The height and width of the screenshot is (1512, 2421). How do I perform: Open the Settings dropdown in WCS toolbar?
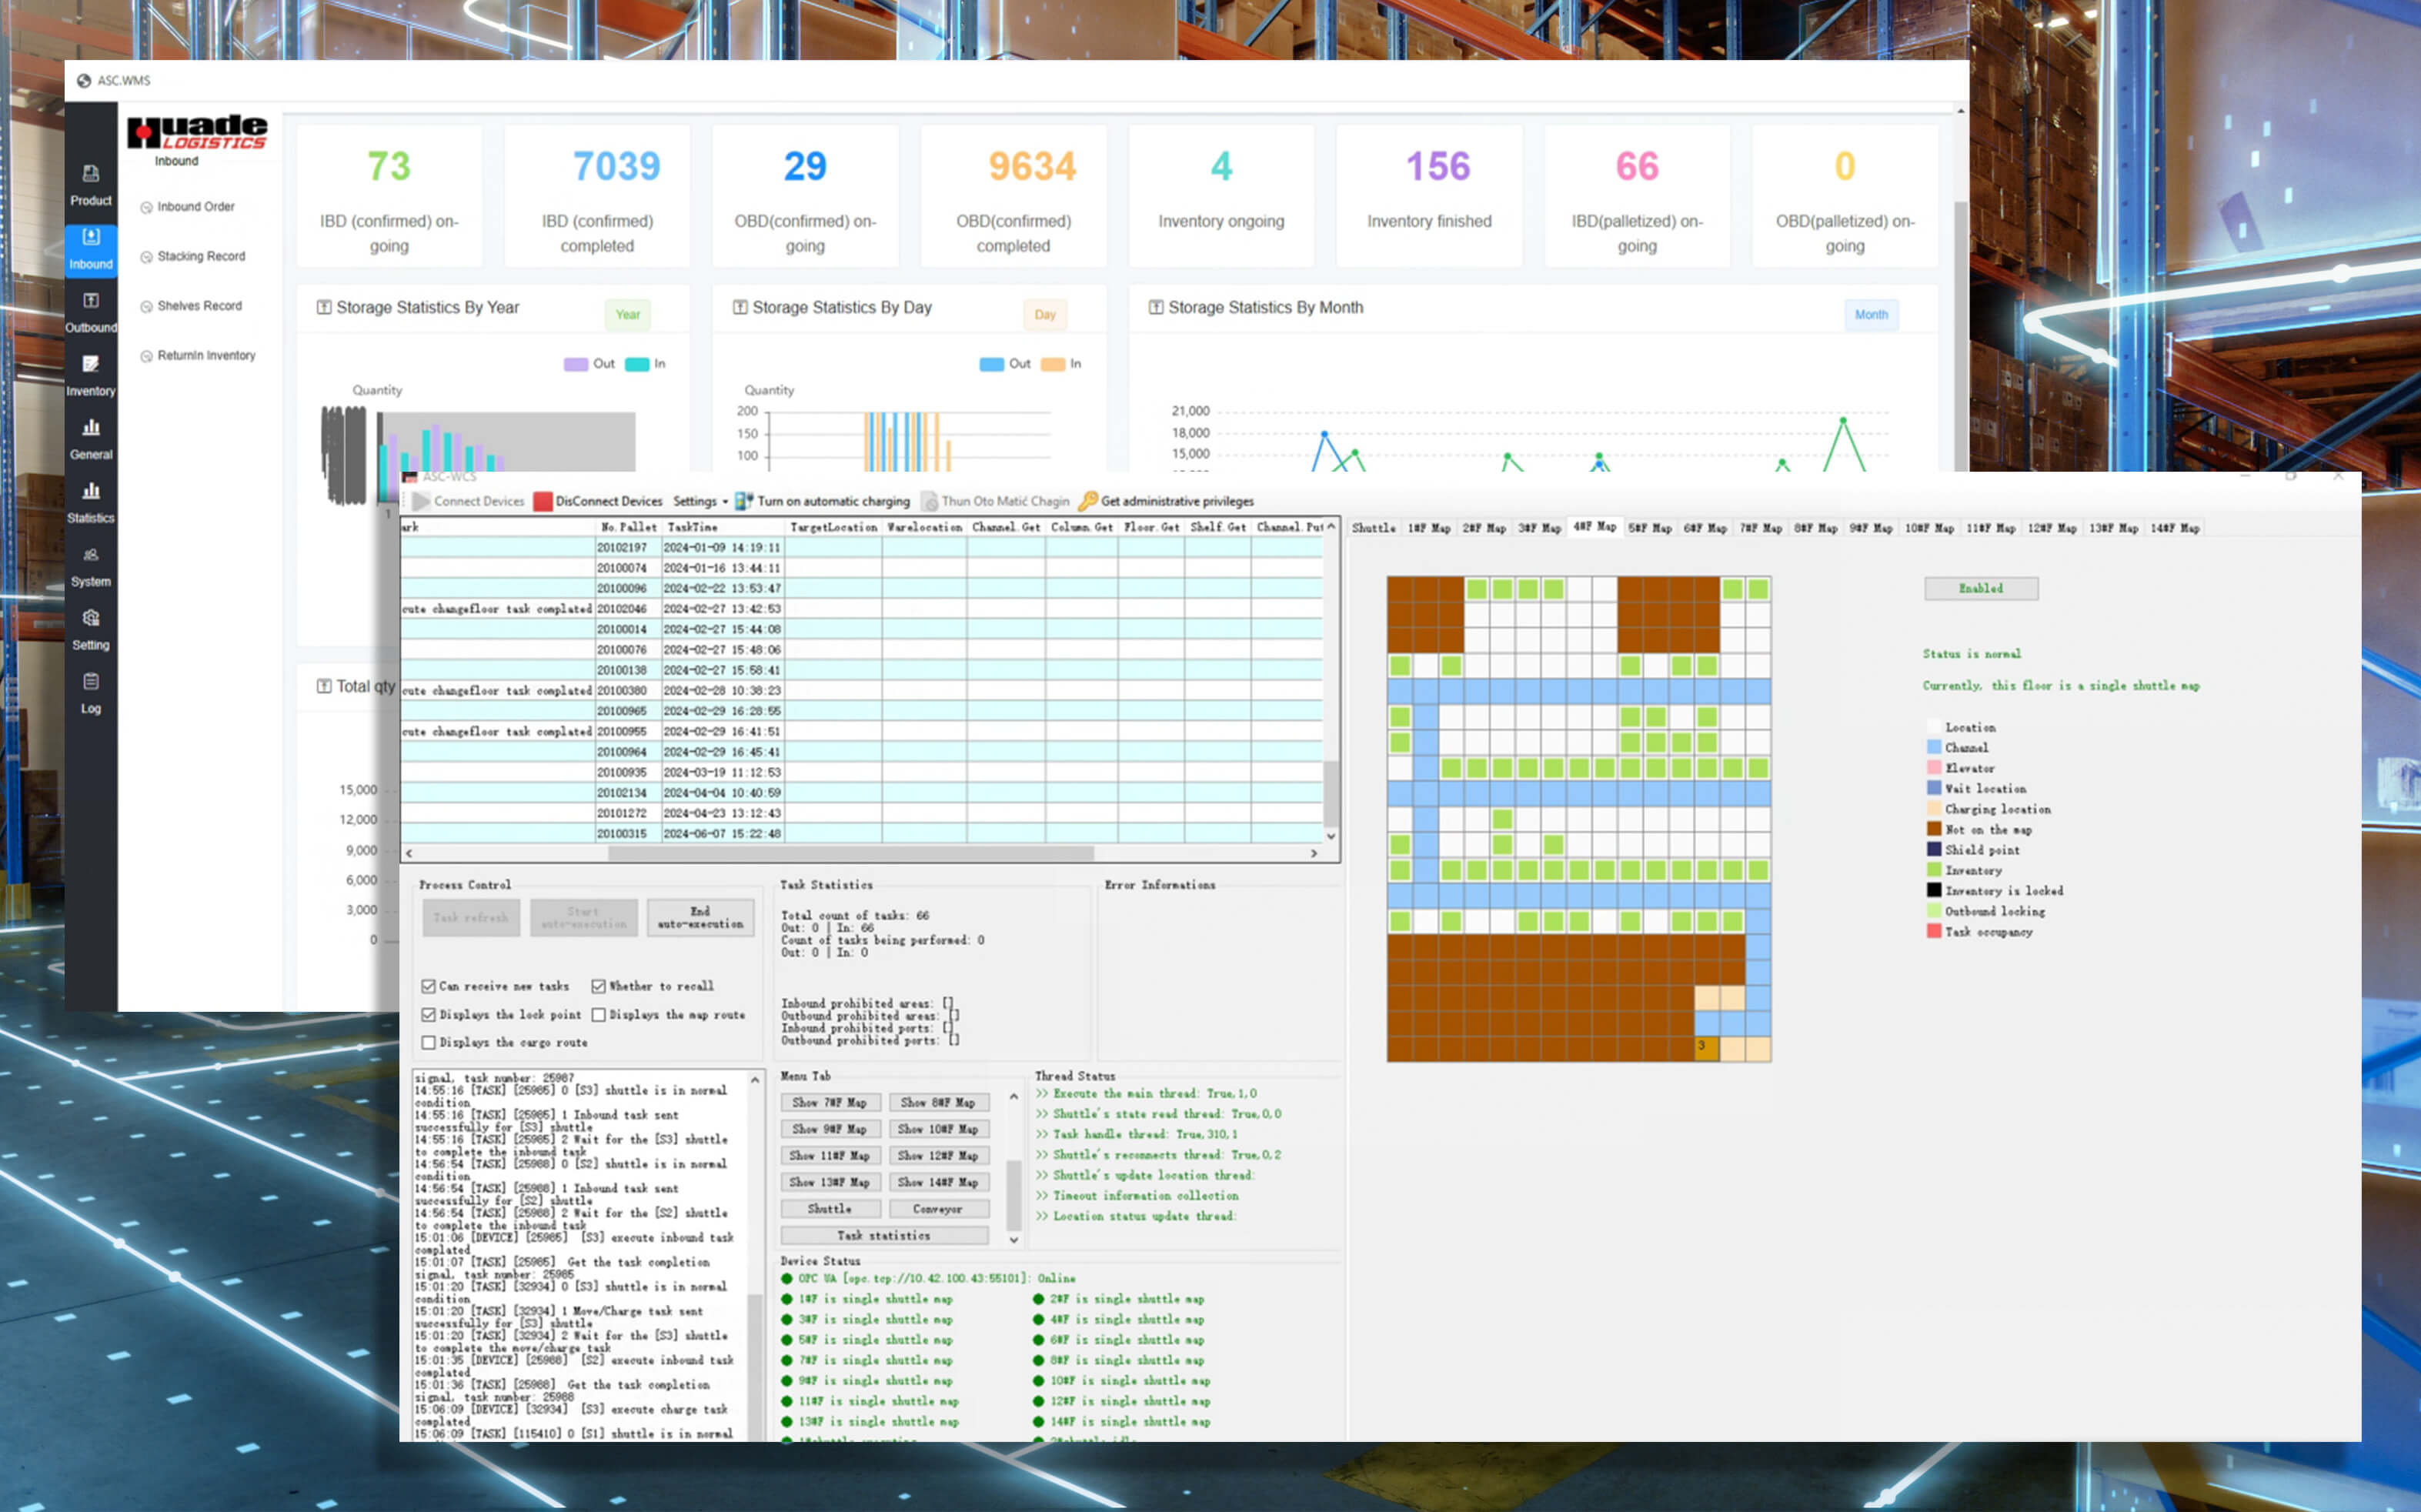tap(699, 502)
